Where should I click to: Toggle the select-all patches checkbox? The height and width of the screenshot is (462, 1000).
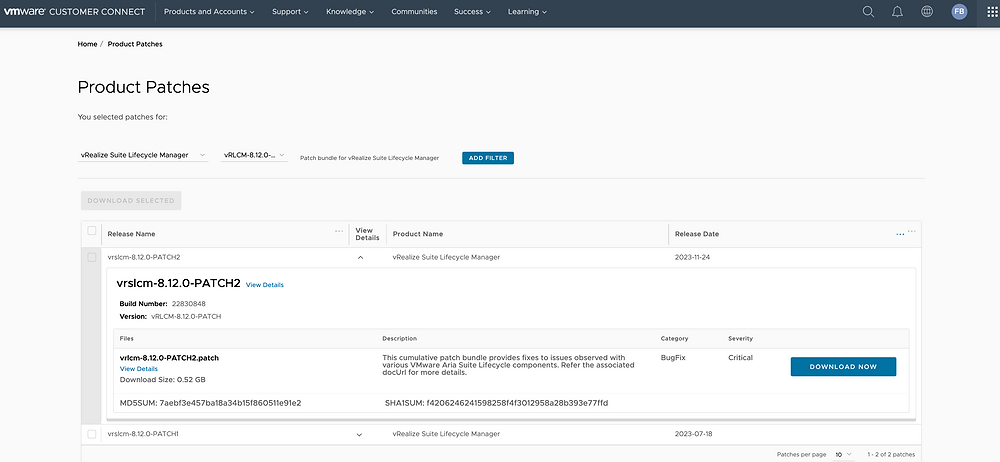point(92,231)
